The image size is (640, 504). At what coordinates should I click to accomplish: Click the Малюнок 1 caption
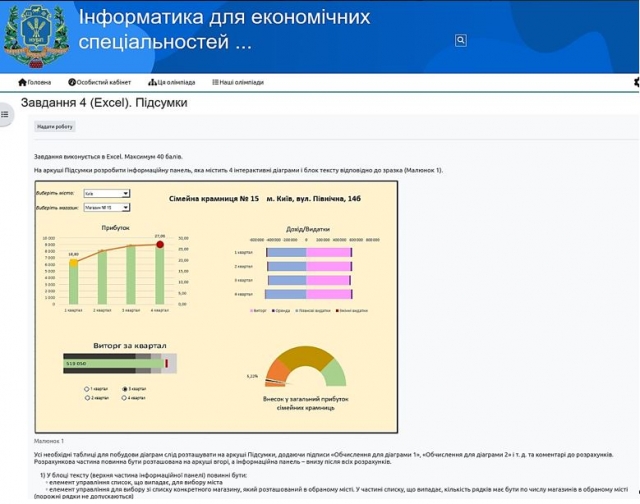pos(49,441)
